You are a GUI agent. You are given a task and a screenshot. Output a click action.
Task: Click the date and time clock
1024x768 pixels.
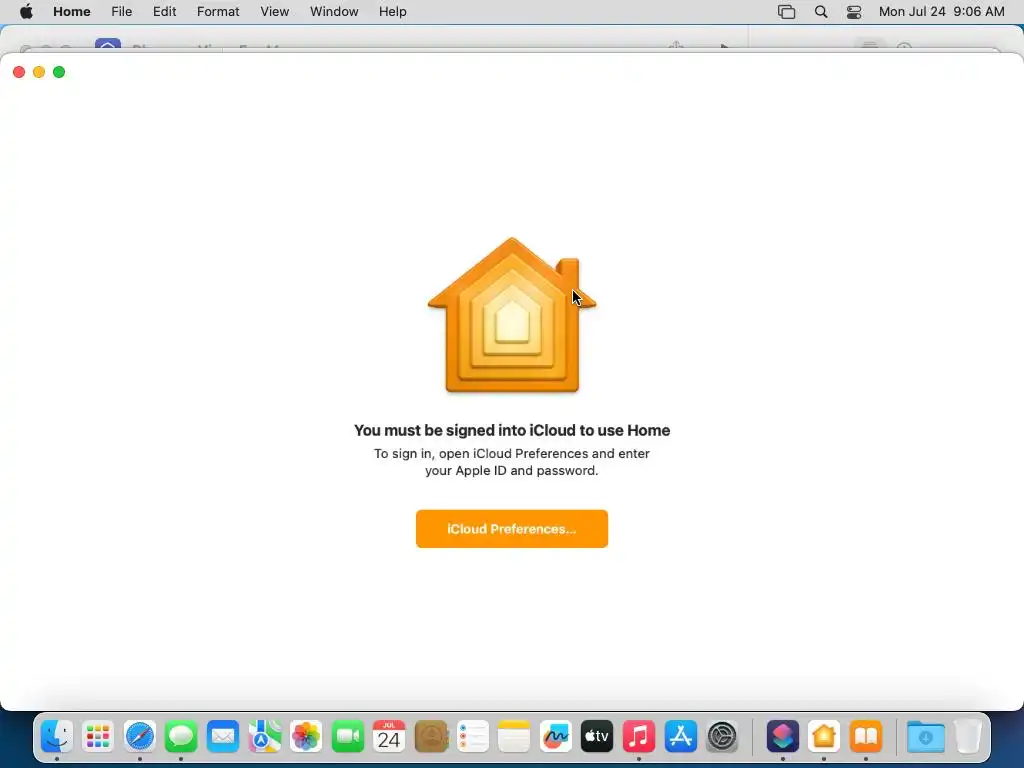point(941,12)
